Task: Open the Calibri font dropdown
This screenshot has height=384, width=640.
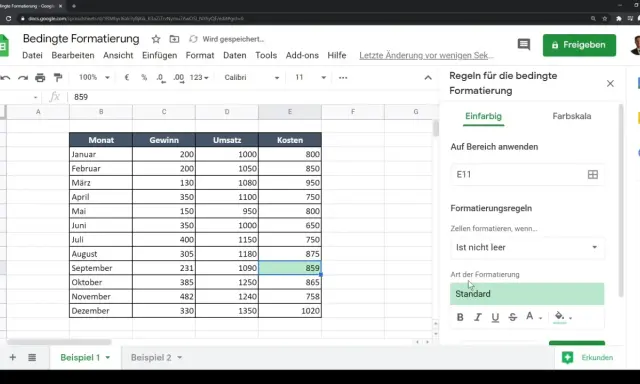Action: pos(251,77)
